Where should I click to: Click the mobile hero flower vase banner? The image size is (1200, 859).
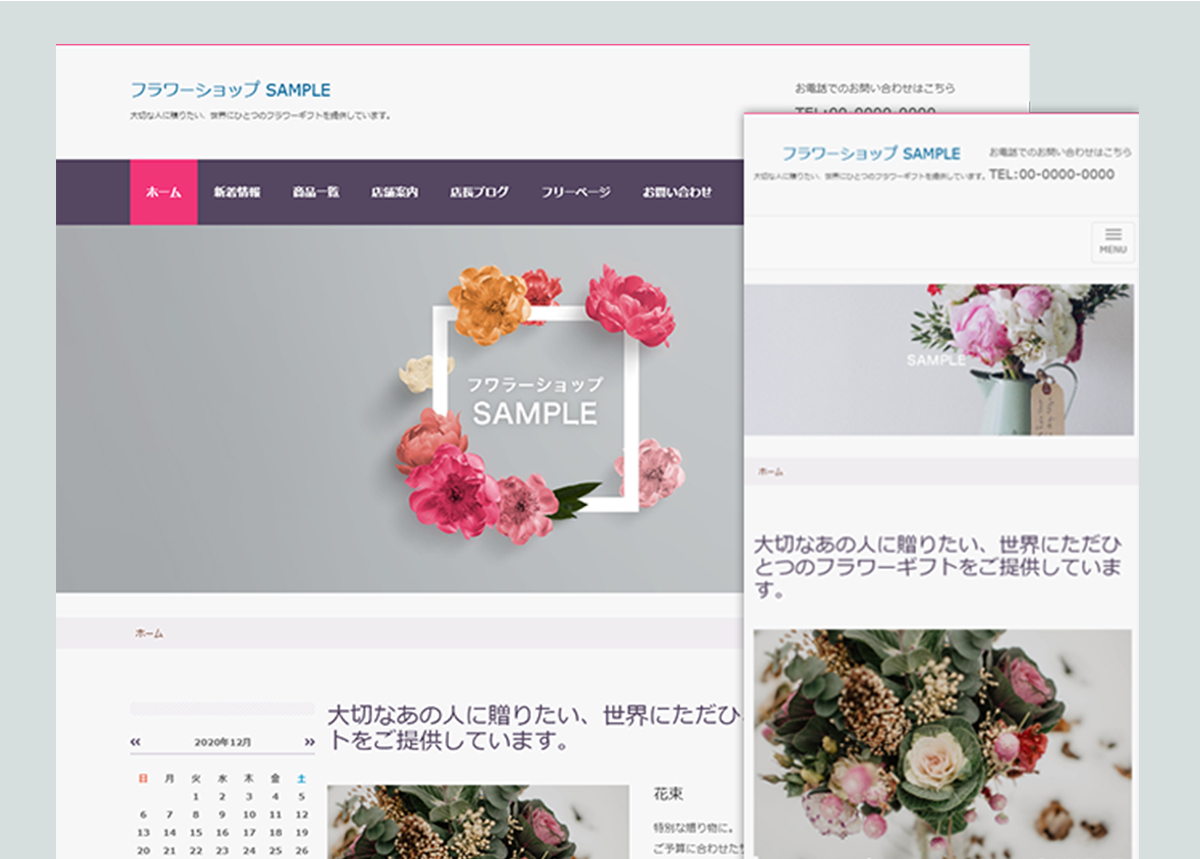click(939, 359)
